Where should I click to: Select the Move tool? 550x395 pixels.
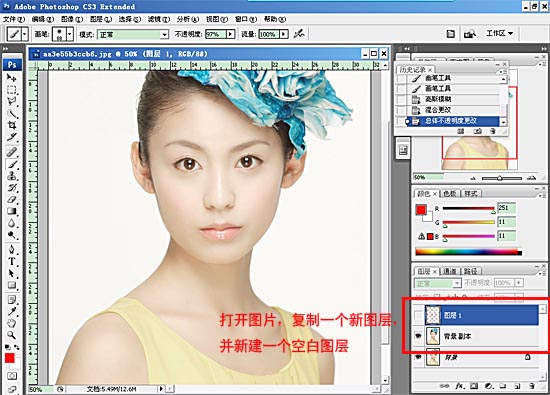tap(12, 78)
